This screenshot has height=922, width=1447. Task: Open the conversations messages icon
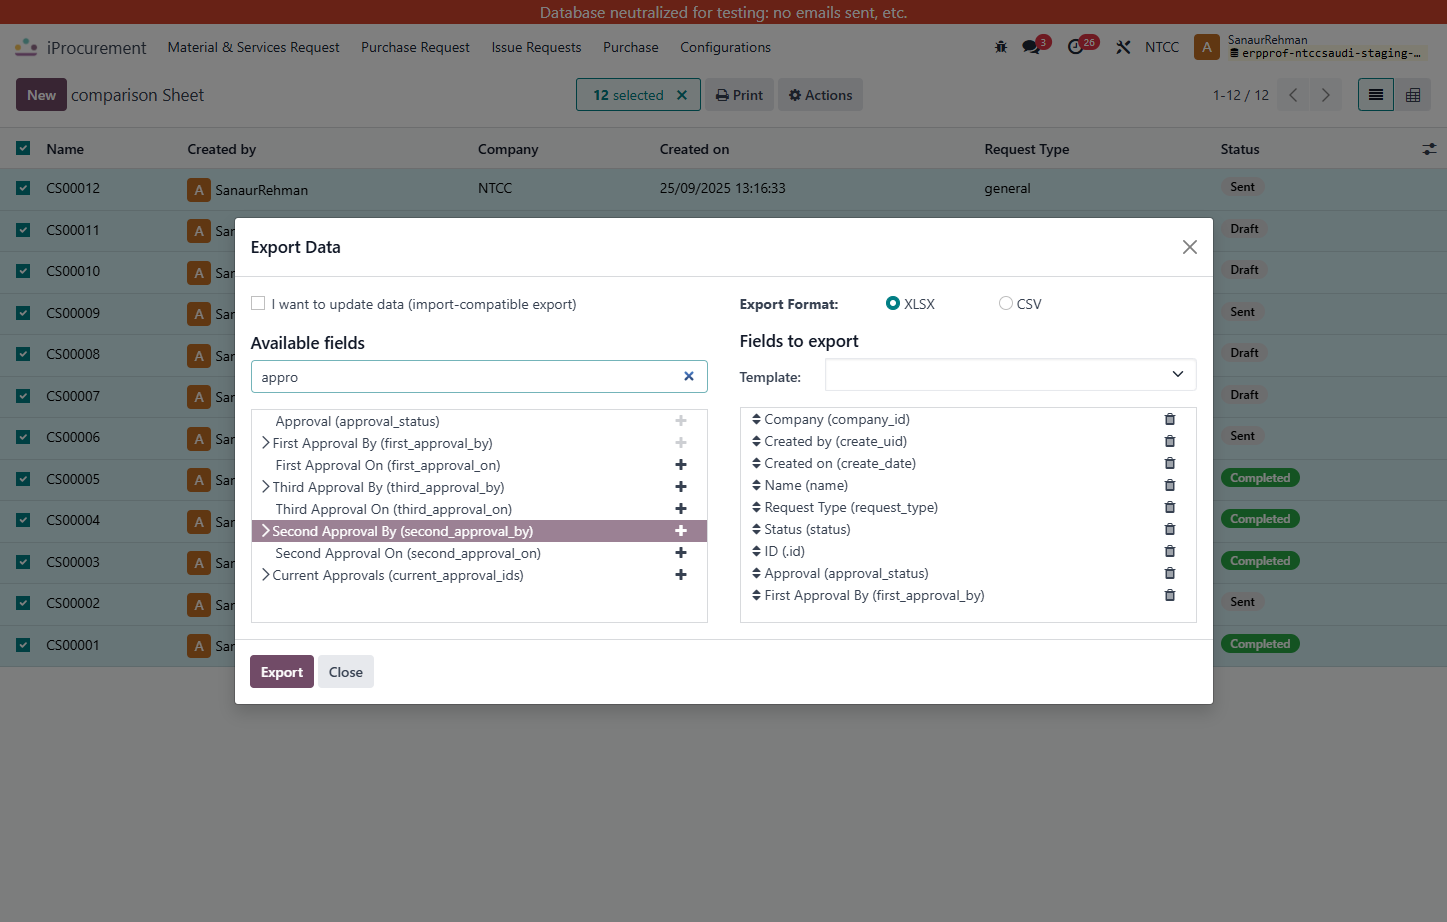pos(1032,47)
